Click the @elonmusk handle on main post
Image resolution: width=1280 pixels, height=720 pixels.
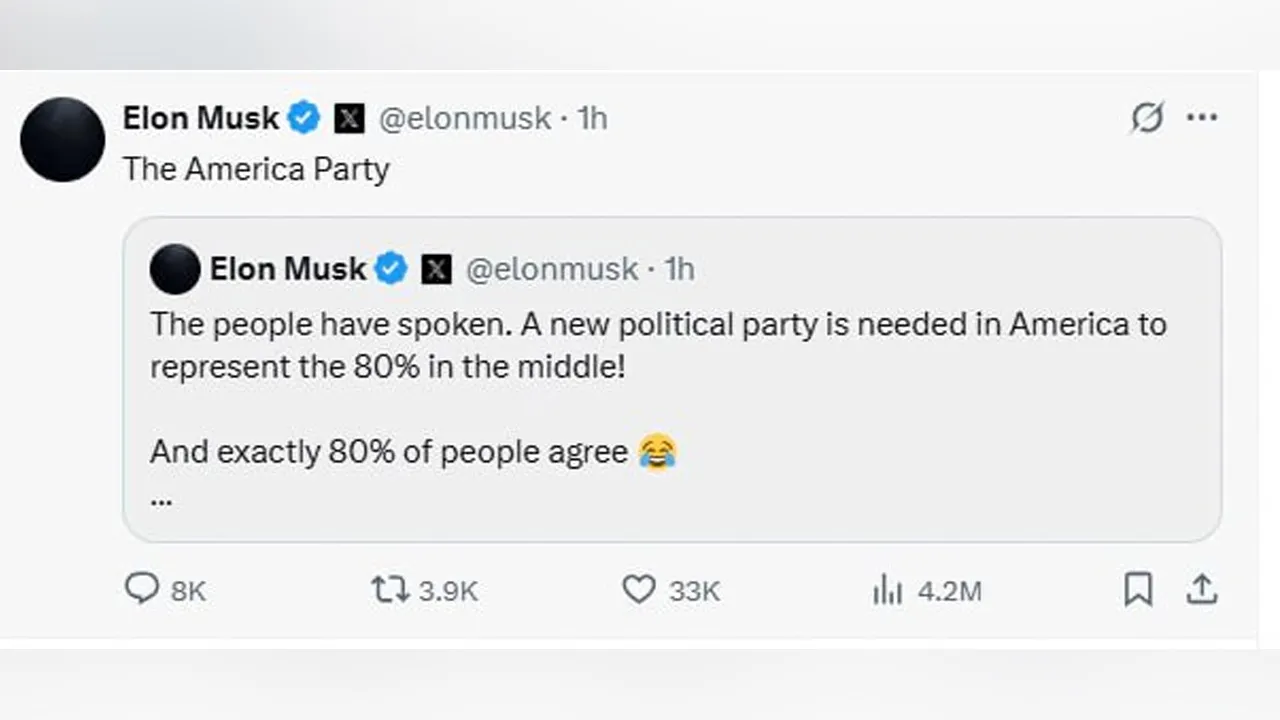[464, 118]
